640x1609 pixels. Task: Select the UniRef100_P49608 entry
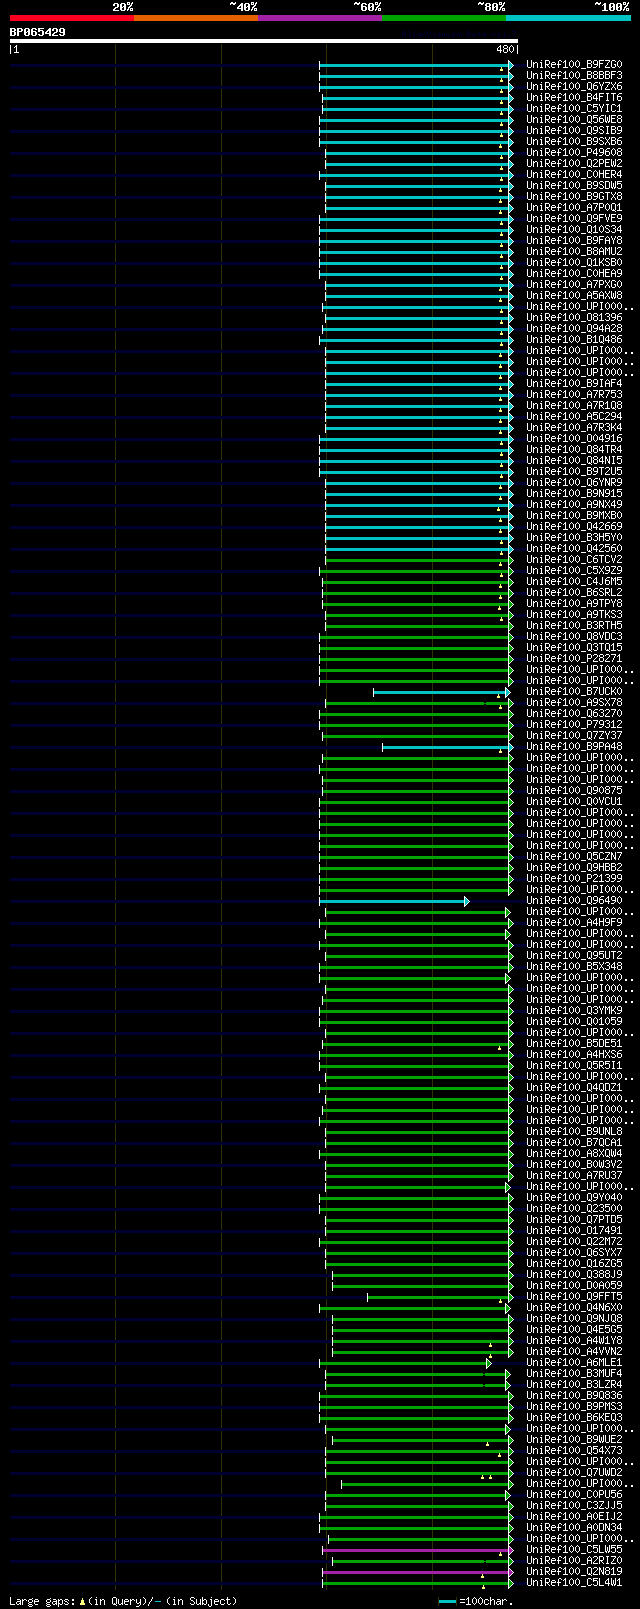(x=574, y=153)
